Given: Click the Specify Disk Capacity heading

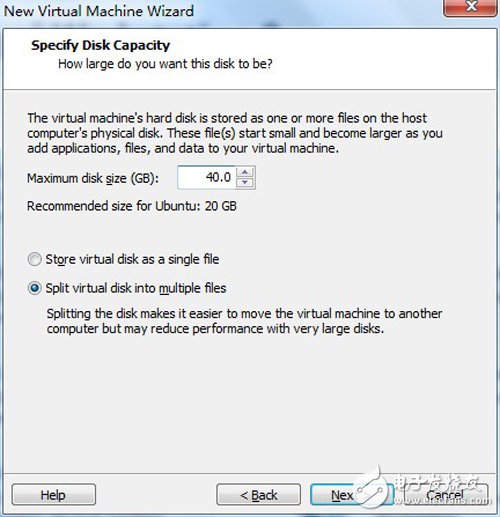Looking at the screenshot, I should (x=101, y=45).
